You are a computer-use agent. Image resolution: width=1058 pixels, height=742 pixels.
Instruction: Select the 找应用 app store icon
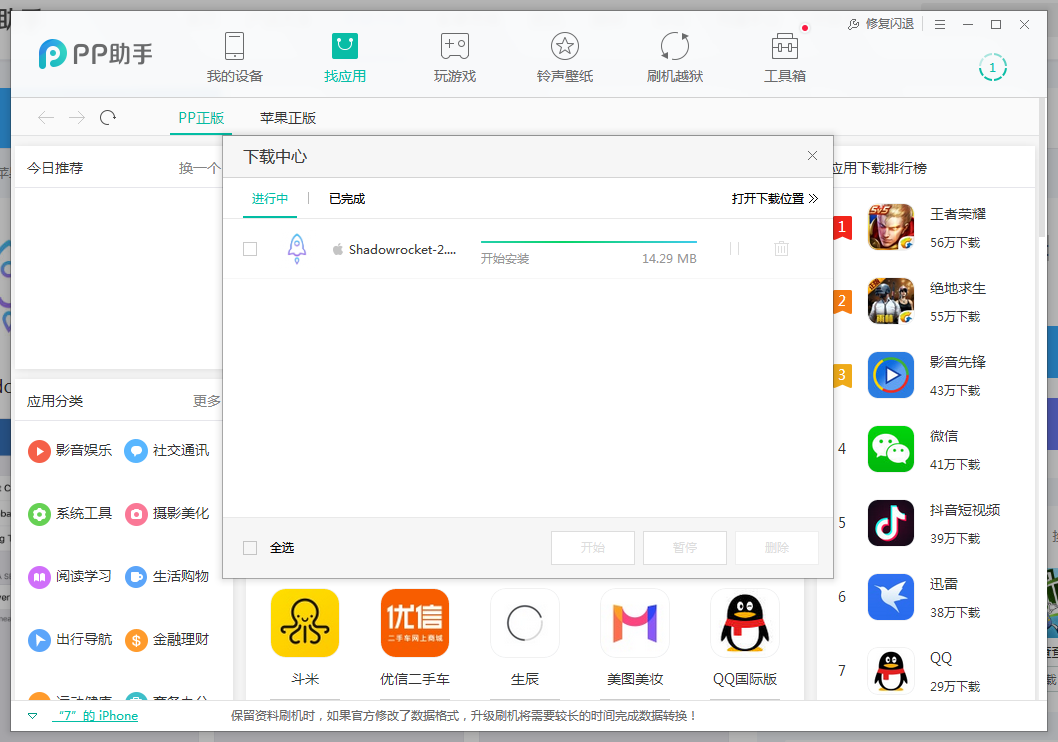[x=345, y=47]
